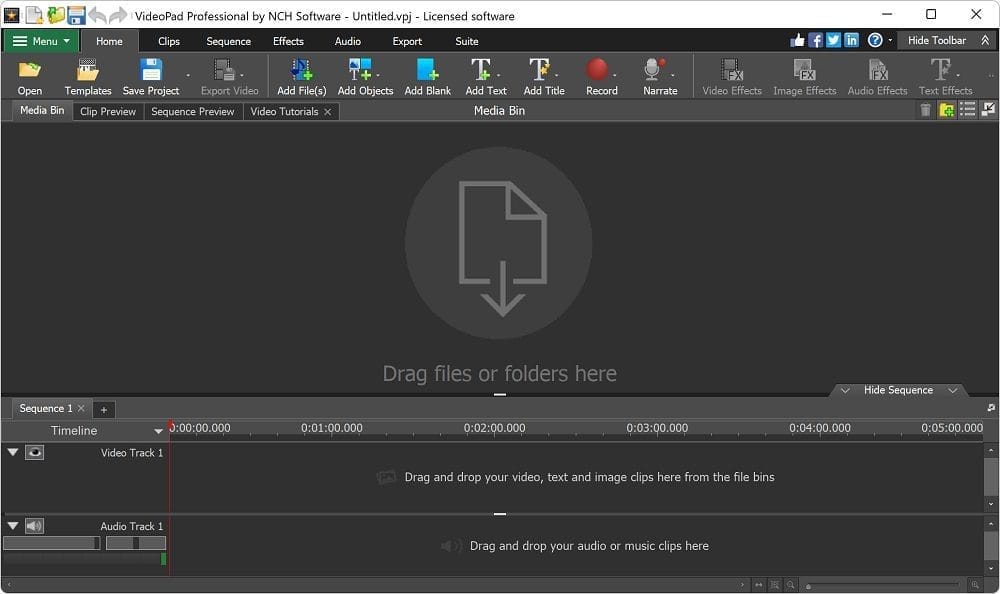Open the Audio ribbon tab
Viewport: 1000px width, 594px height.
[348, 41]
